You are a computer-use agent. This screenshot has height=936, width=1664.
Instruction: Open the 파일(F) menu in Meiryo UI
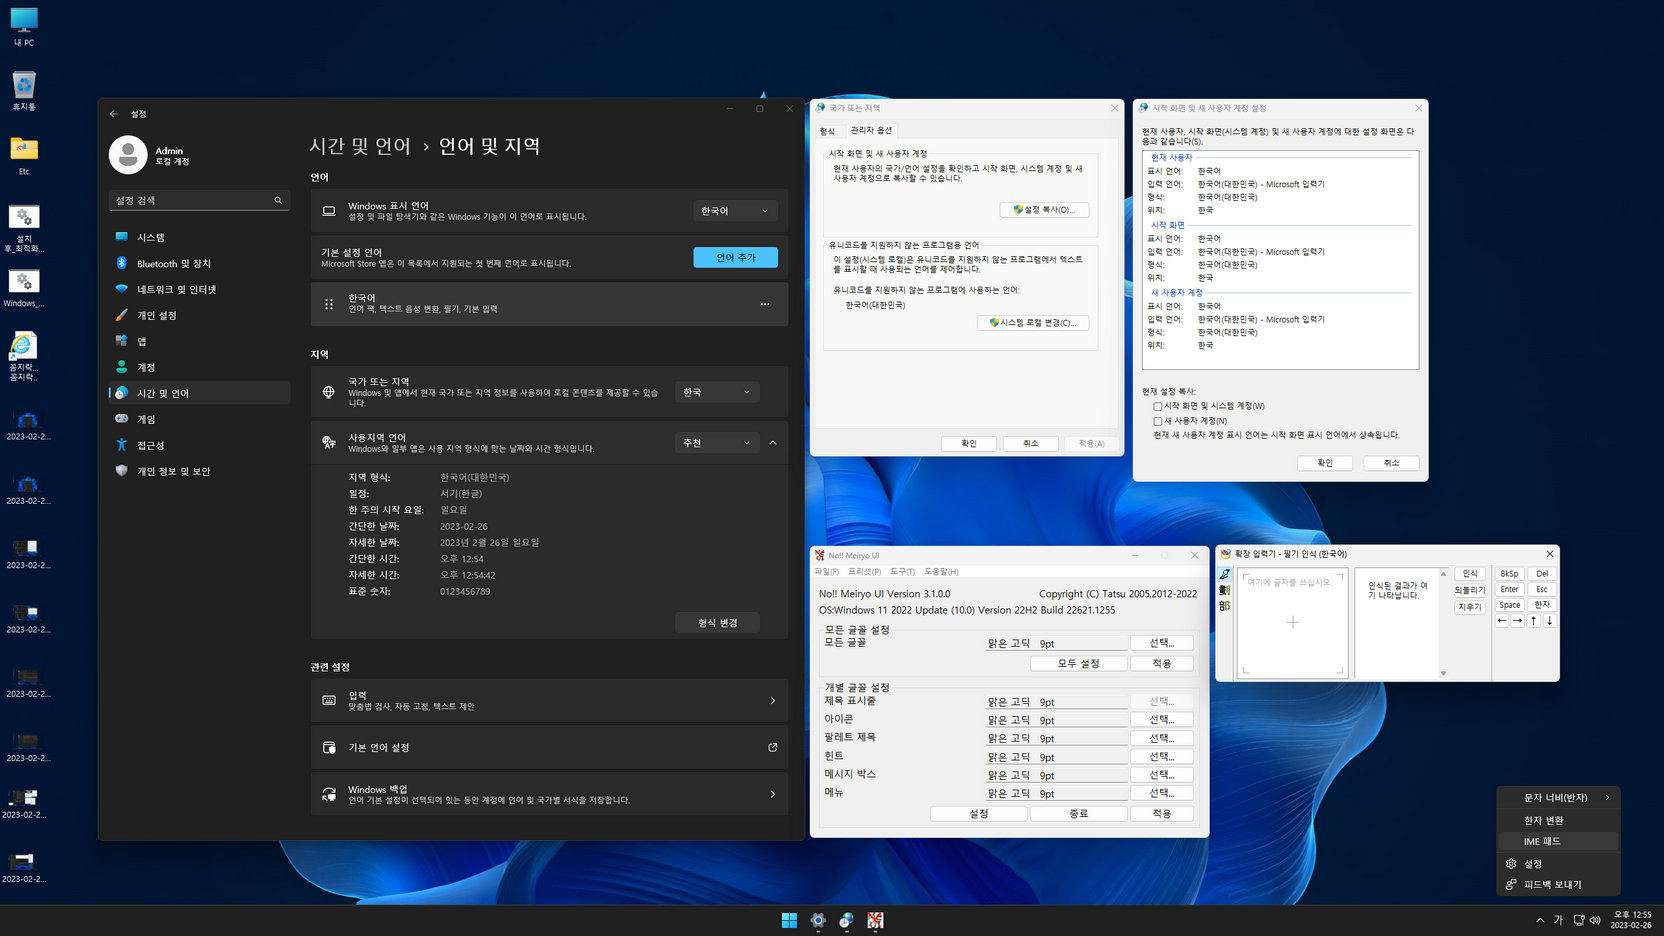(x=826, y=572)
